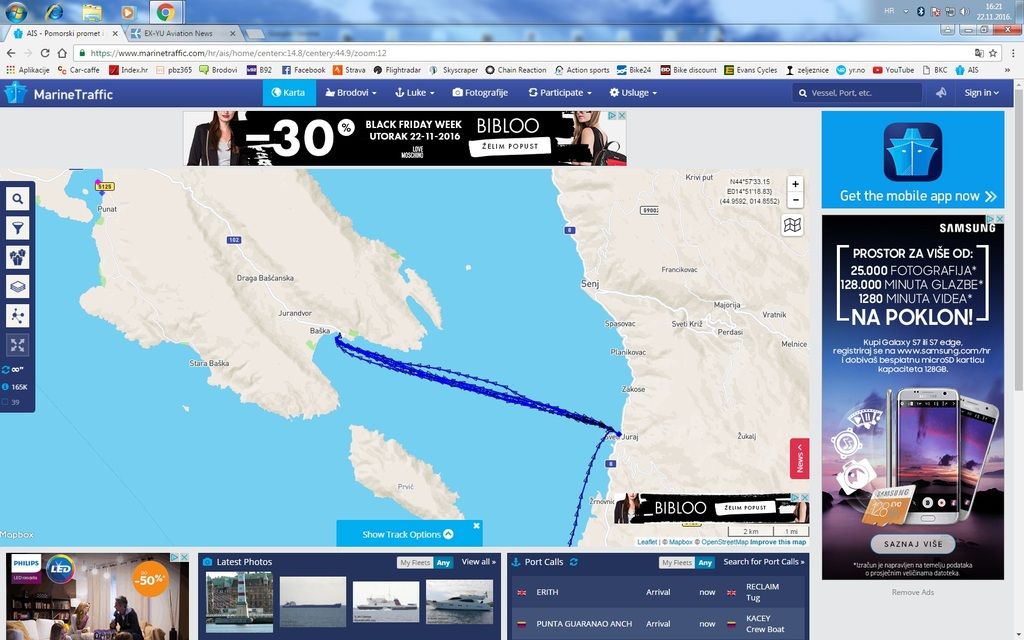Open the Strava bookmark
Viewport: 1024px width, 640px height.
349,70
